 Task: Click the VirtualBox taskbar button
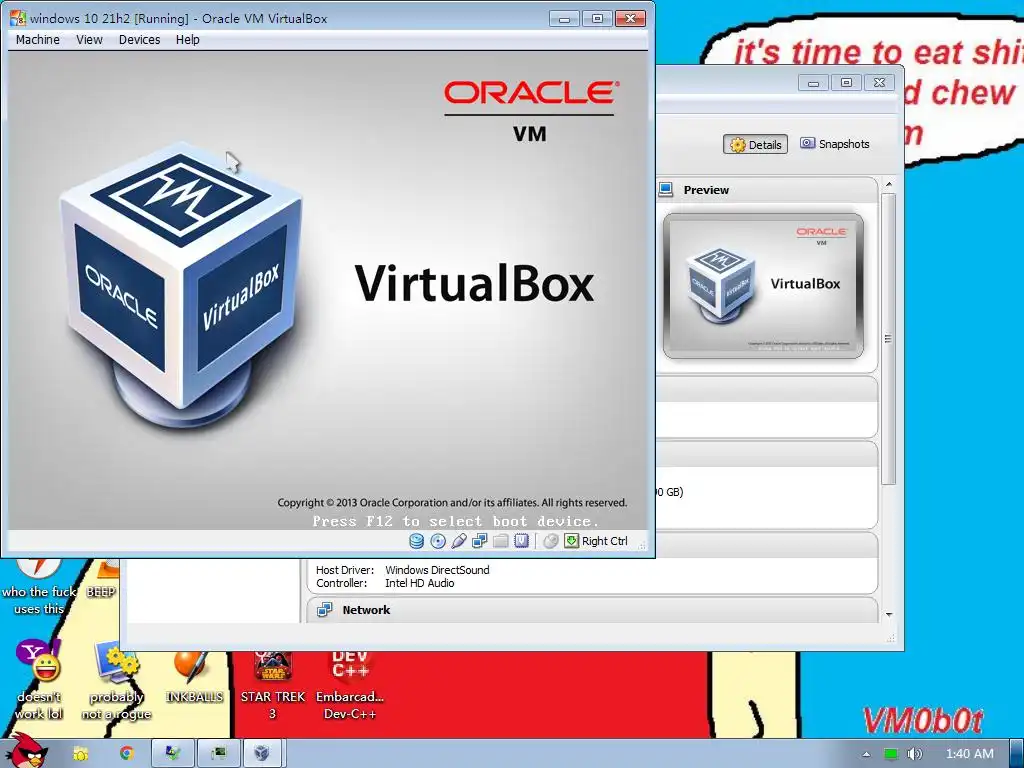tap(263, 754)
